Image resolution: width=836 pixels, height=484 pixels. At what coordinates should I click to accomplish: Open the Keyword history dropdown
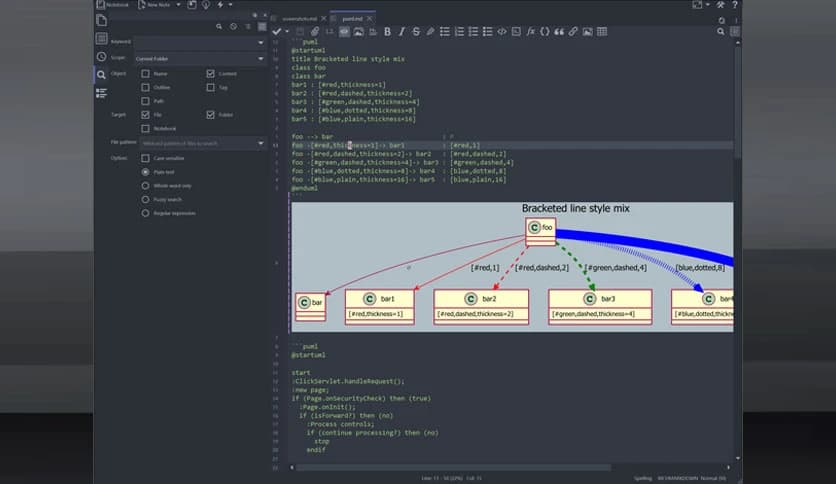pyautogui.click(x=261, y=42)
